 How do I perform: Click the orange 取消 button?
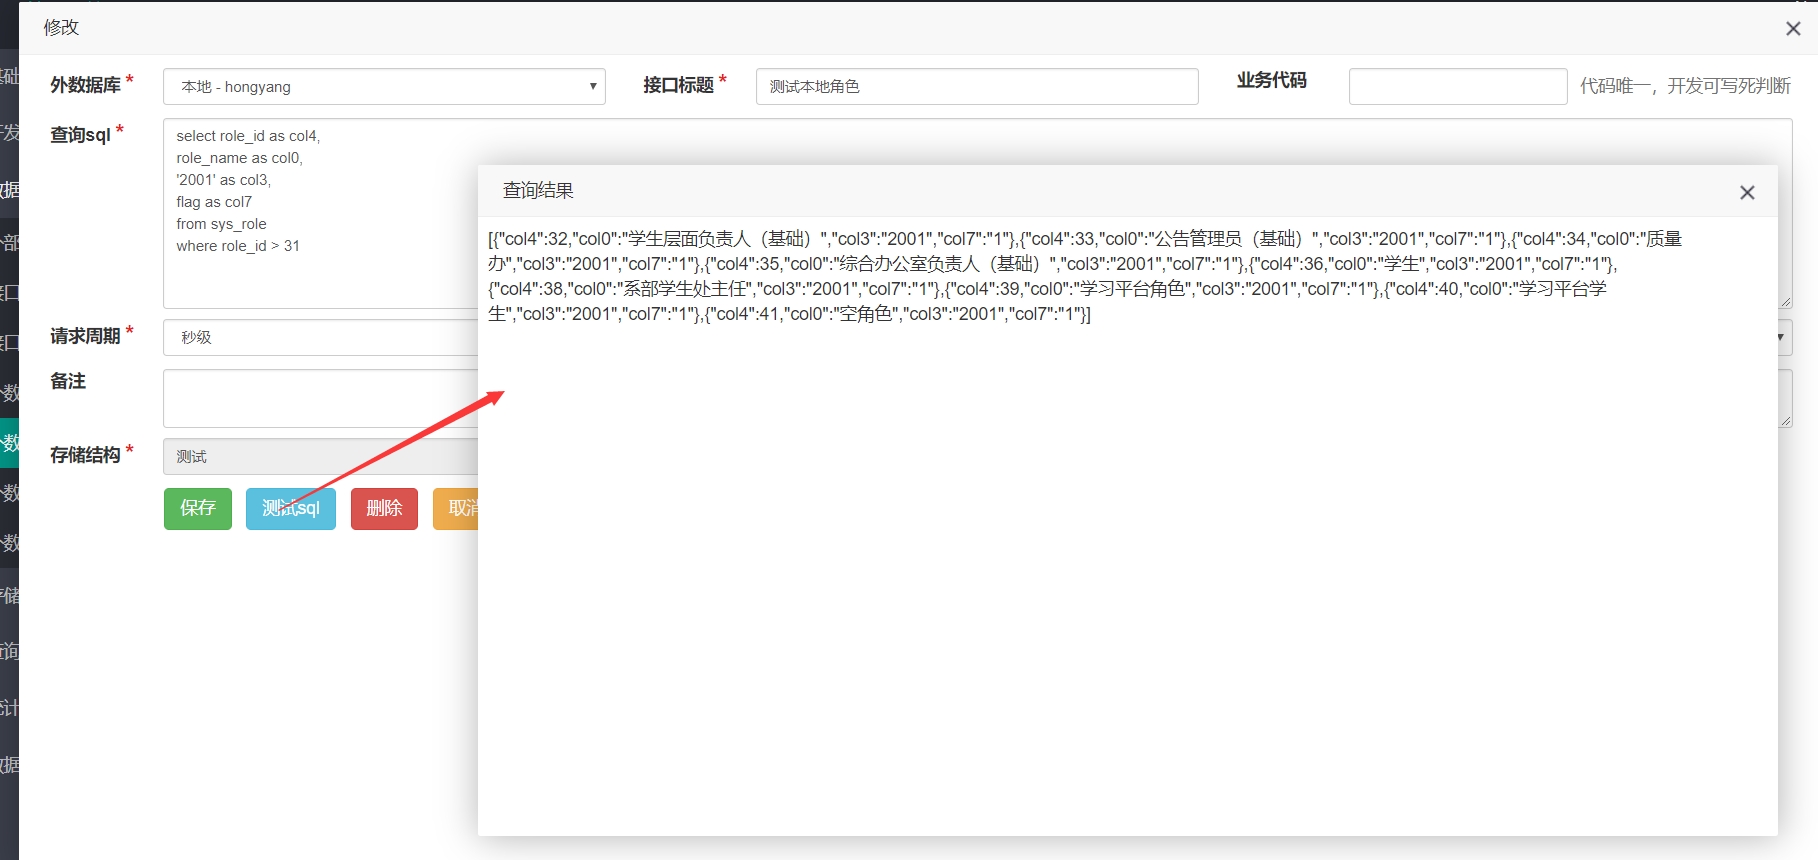(x=456, y=509)
